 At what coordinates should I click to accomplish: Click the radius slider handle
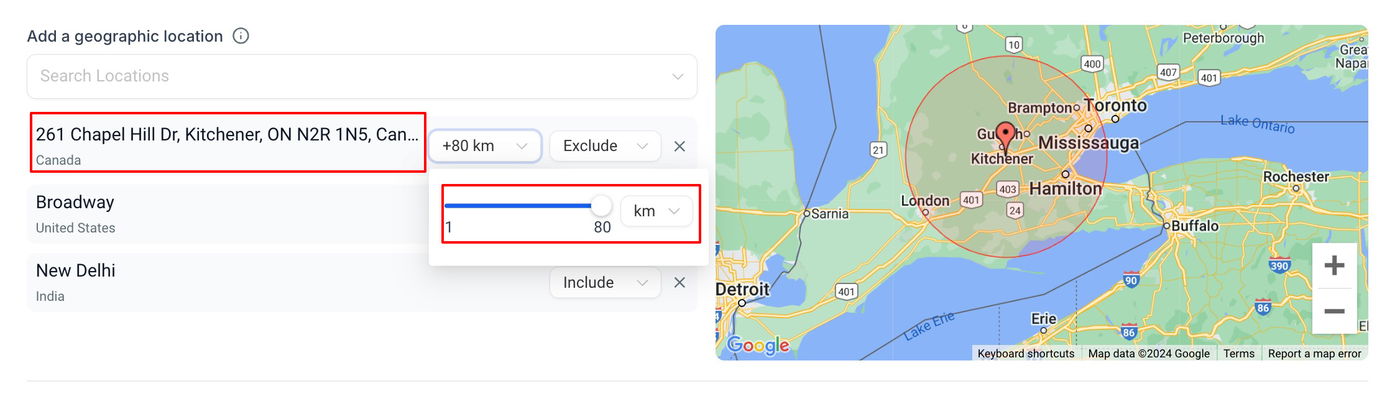point(601,206)
